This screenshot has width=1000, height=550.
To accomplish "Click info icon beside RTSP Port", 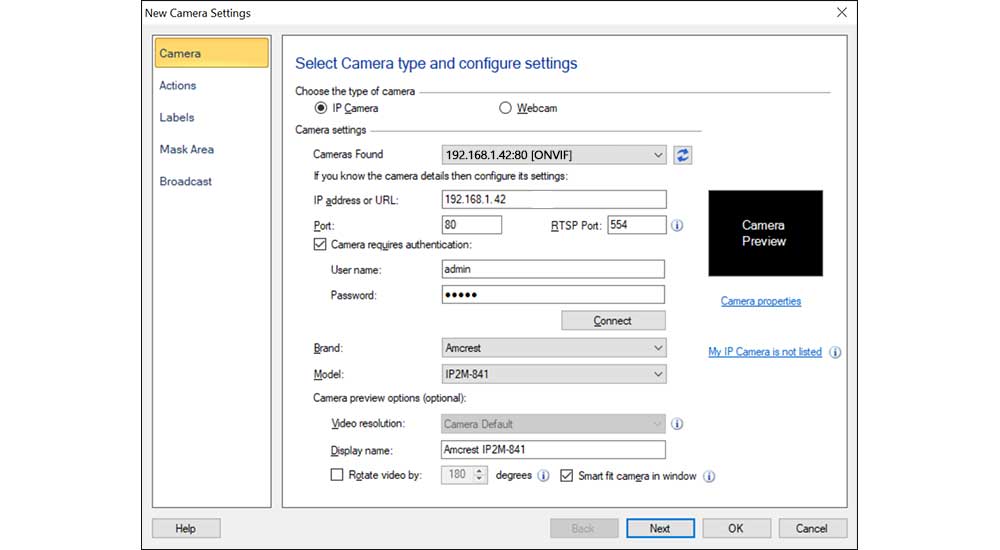I will [x=677, y=226].
